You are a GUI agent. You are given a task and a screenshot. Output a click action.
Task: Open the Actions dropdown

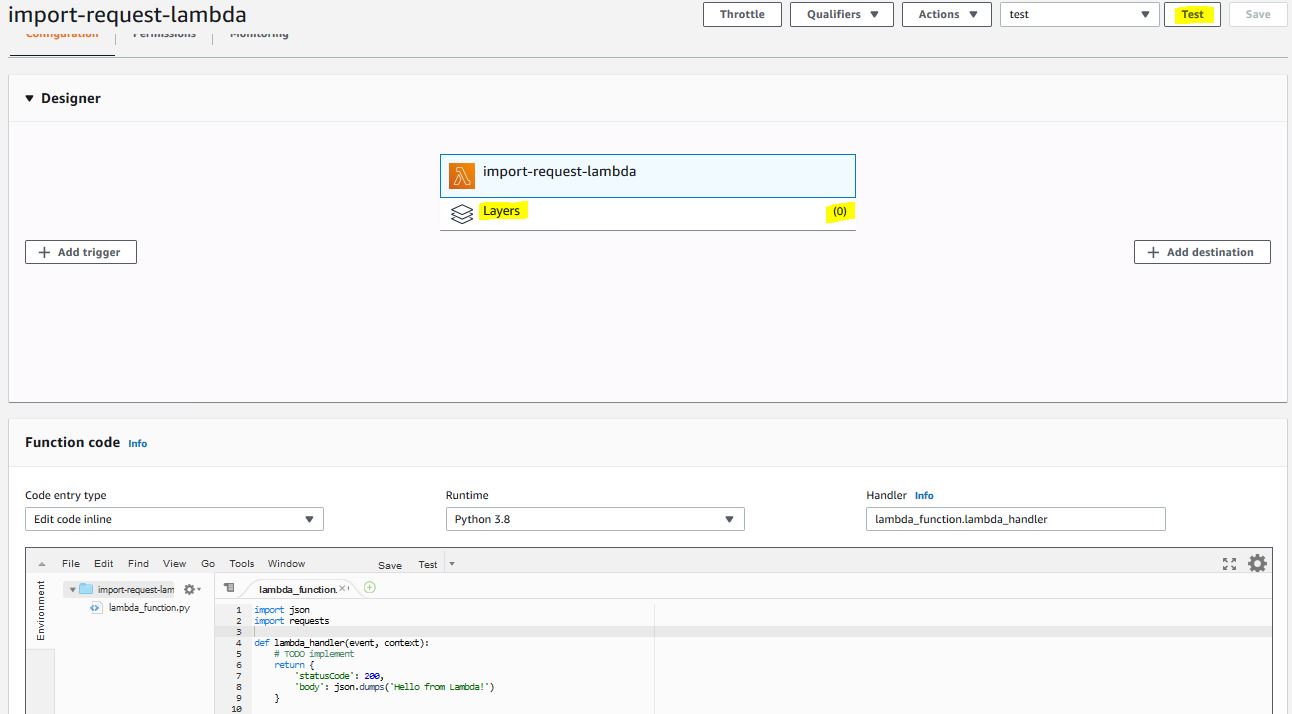pyautogui.click(x=946, y=15)
